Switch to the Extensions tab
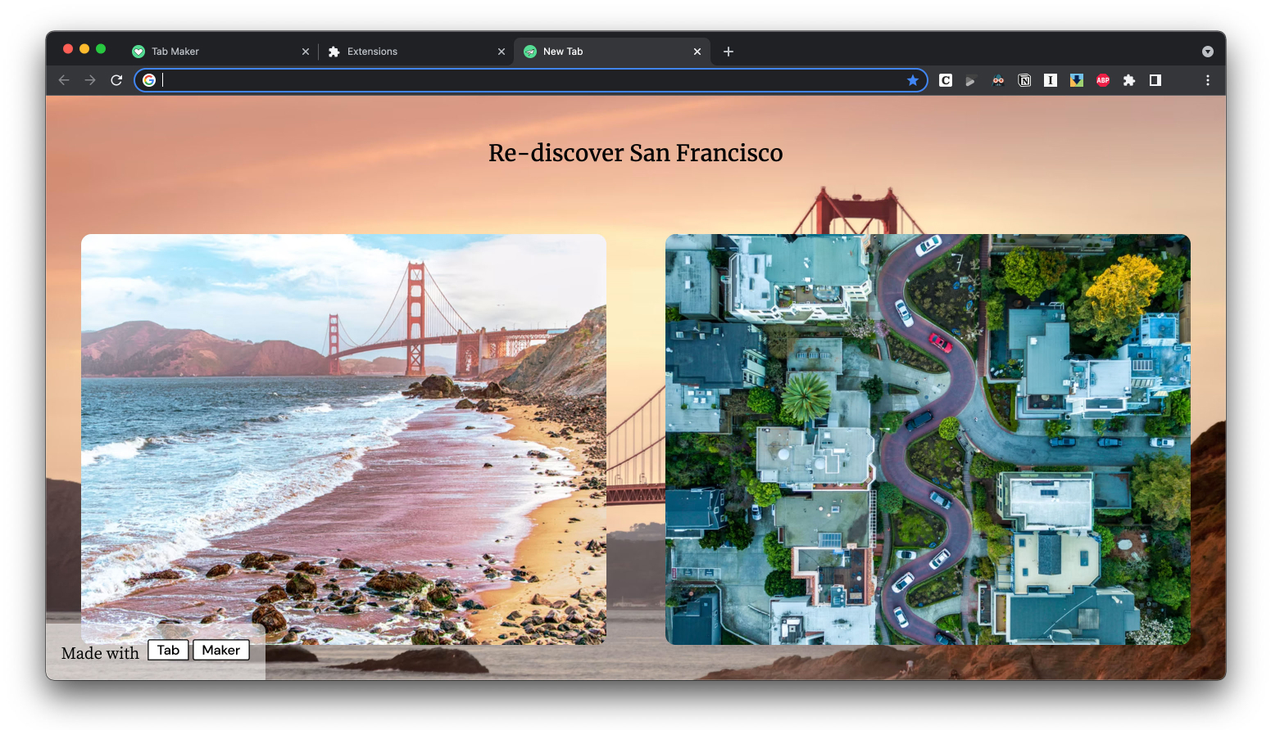Screen dimensions: 1280x730 point(416,51)
